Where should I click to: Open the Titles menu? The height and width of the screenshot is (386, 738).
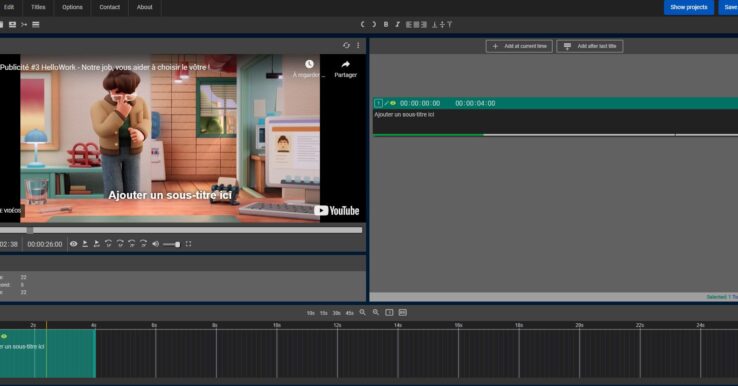tap(39, 7)
